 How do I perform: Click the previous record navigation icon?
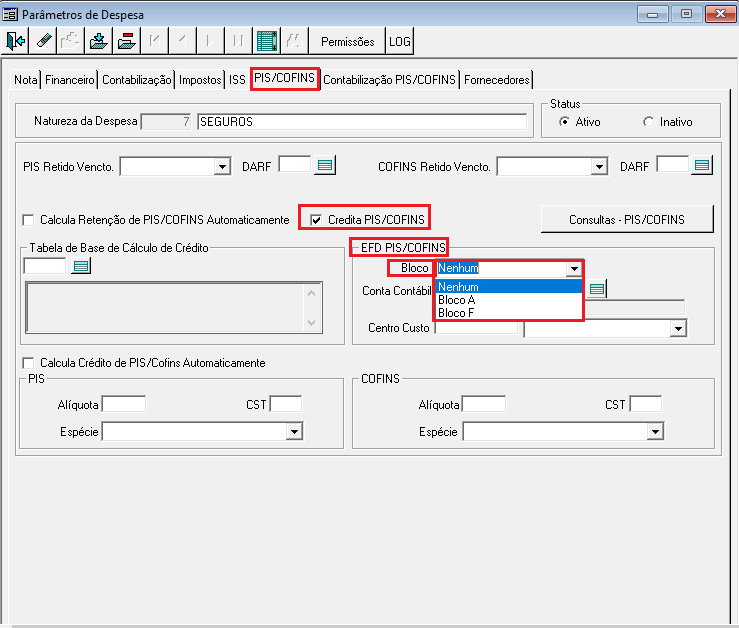tap(182, 41)
